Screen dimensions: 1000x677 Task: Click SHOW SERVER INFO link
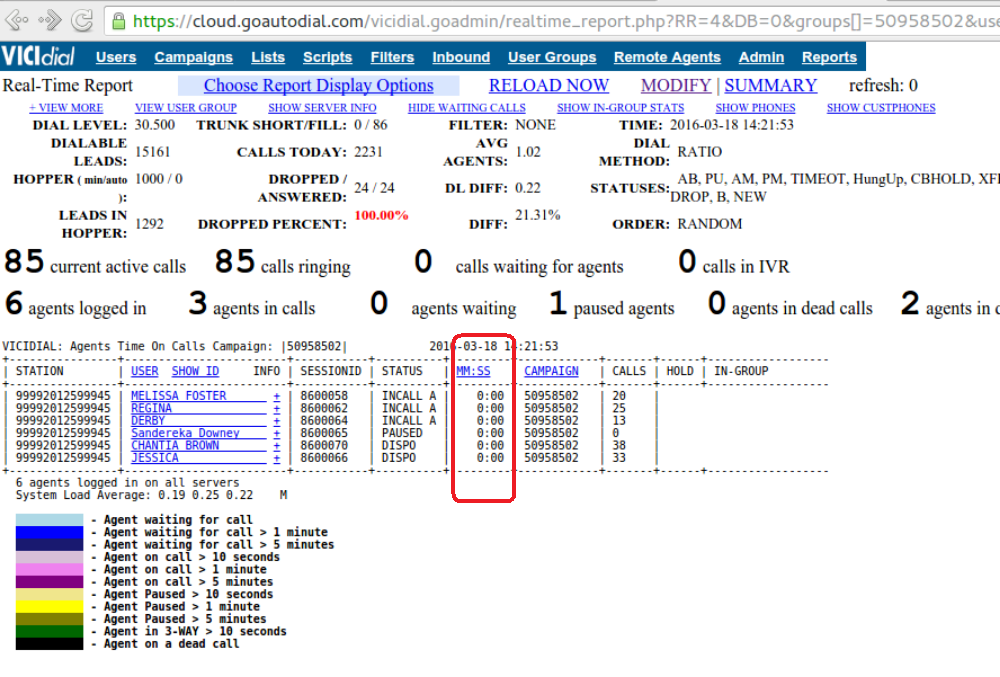(x=322, y=108)
